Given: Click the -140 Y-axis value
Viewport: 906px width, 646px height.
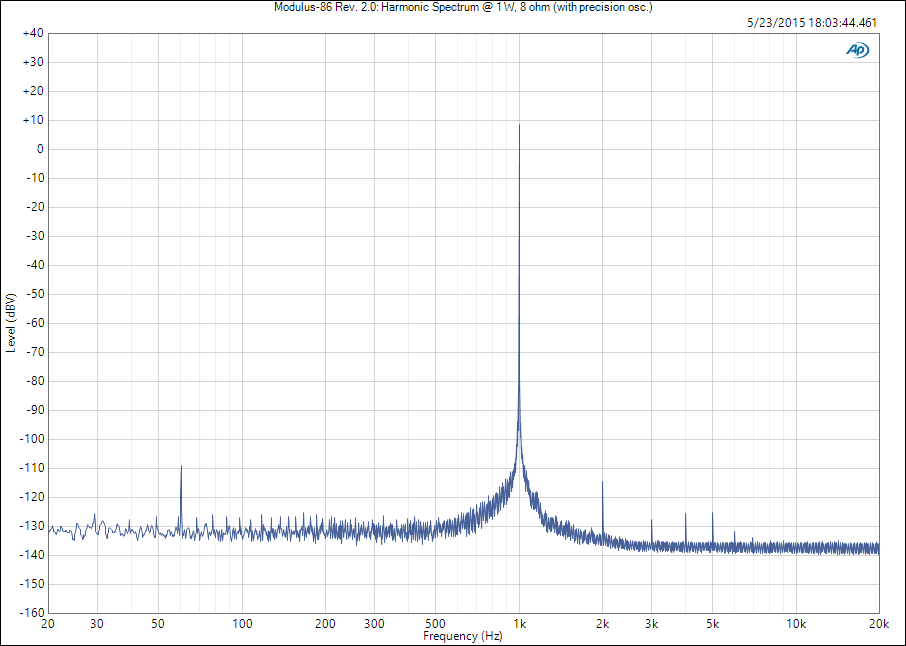Looking at the screenshot, I should coord(32,555).
